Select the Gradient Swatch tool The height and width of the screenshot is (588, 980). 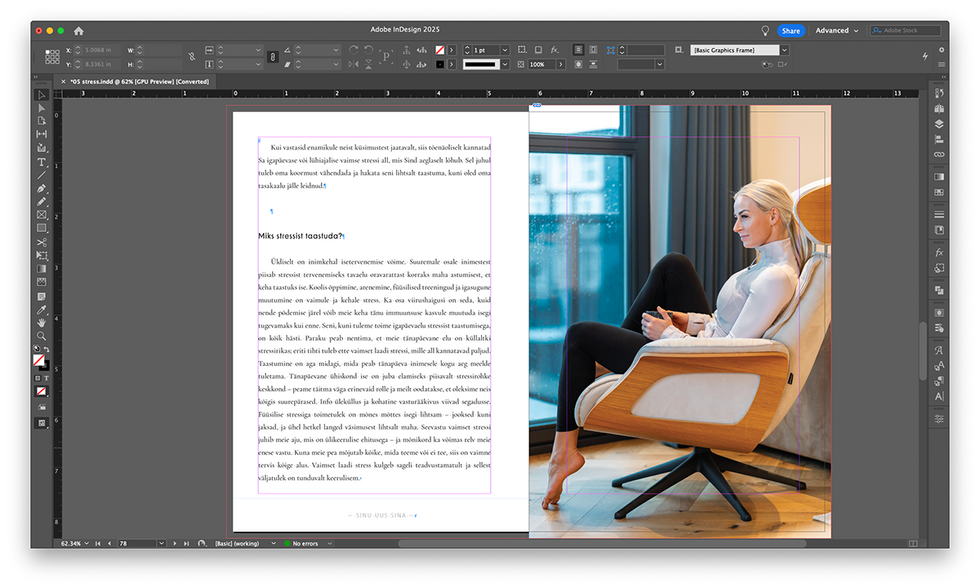tap(41, 269)
